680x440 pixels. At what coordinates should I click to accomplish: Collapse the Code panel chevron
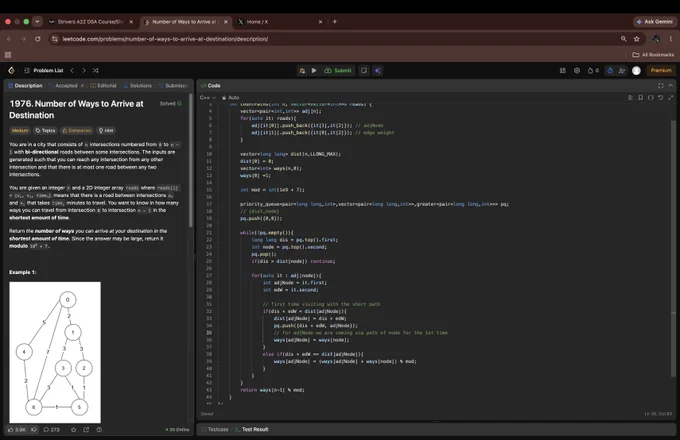[670, 85]
